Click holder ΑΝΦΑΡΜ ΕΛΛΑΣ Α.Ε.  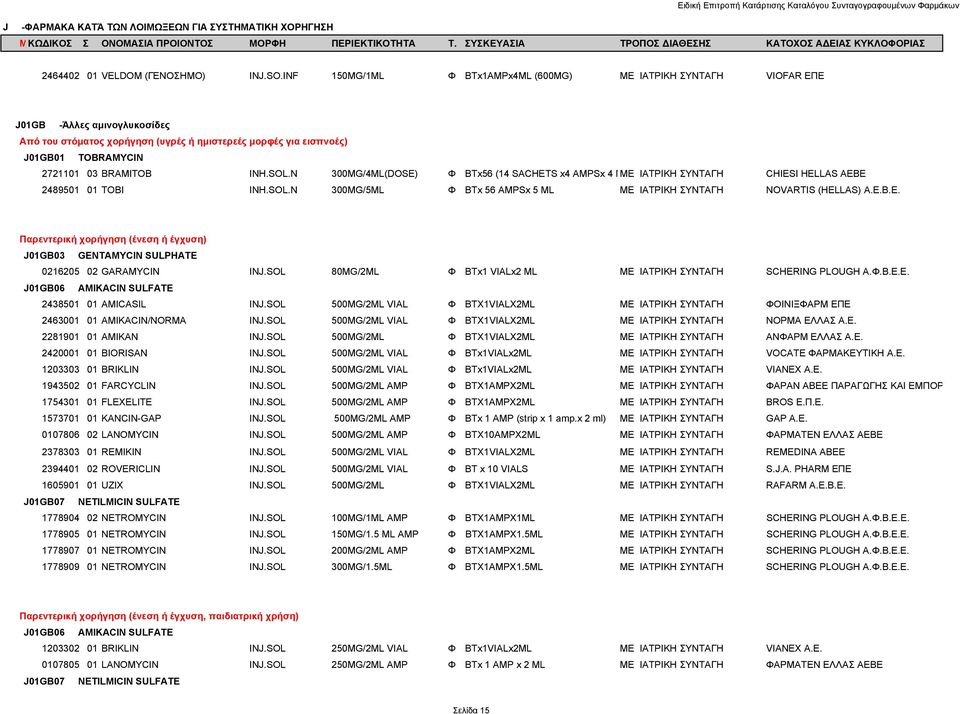point(814,337)
